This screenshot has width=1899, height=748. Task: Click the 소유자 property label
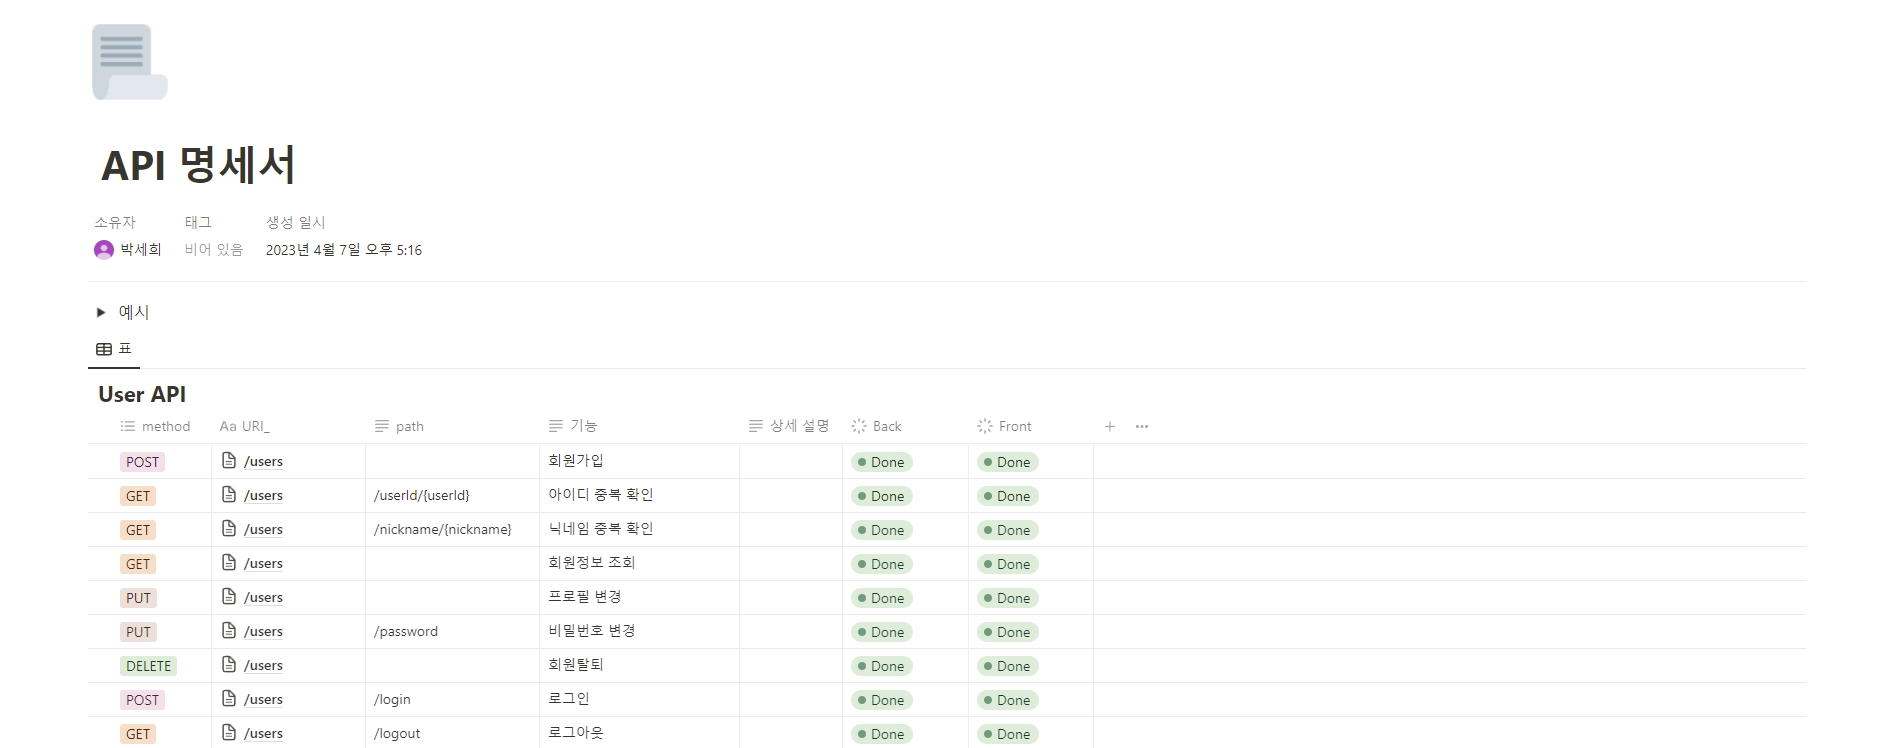coord(115,222)
